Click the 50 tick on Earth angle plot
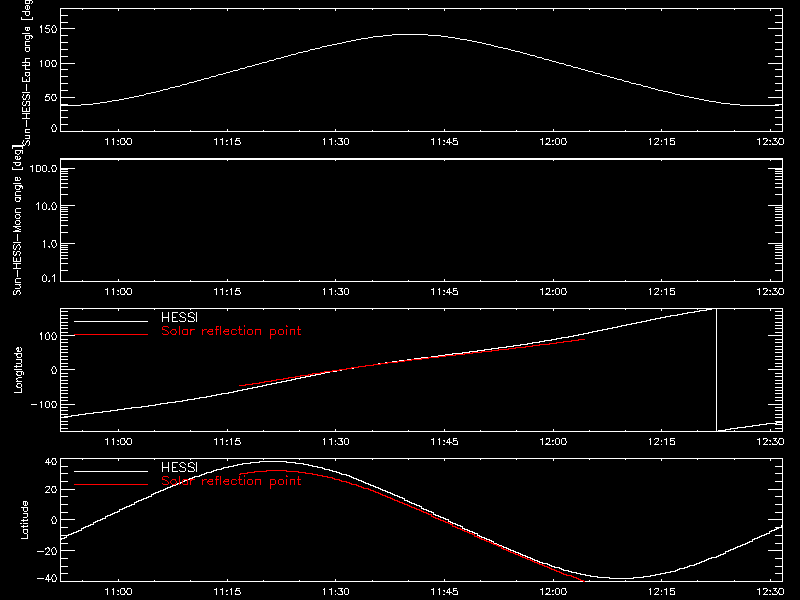Image resolution: width=800 pixels, height=600 pixels. click(x=51, y=97)
